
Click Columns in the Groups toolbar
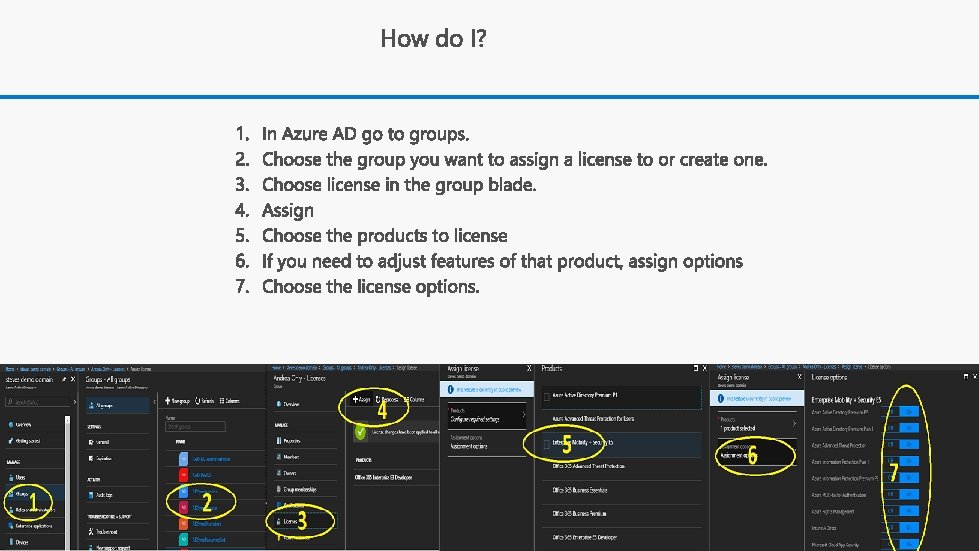click(230, 401)
